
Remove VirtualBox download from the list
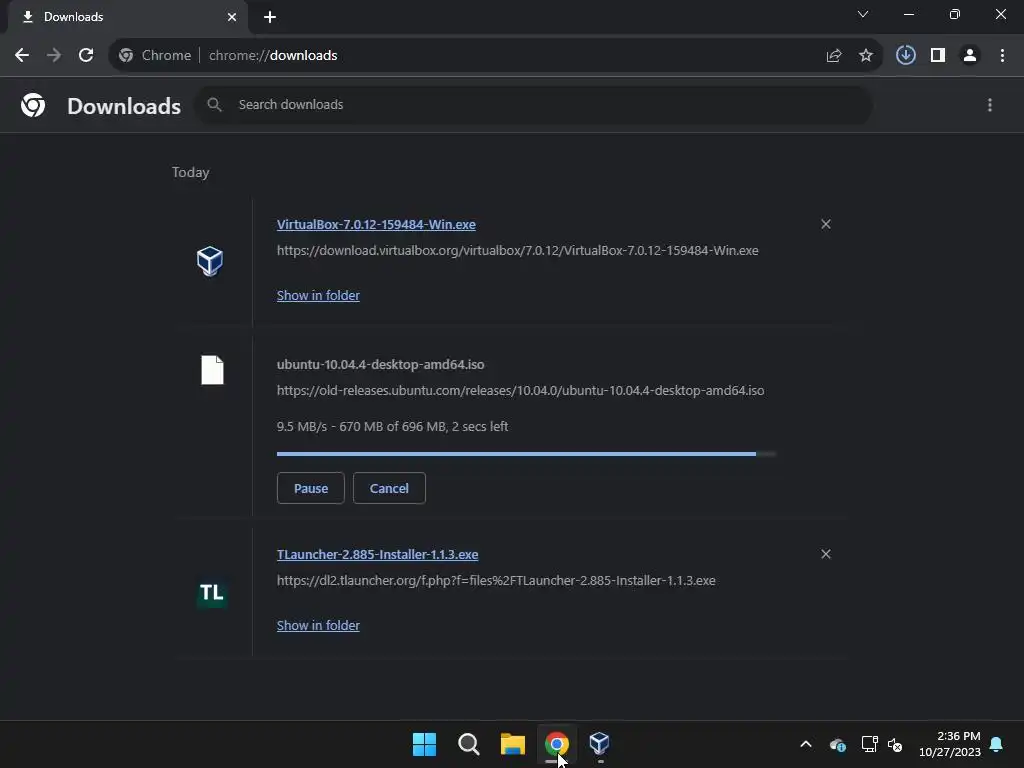click(x=826, y=224)
